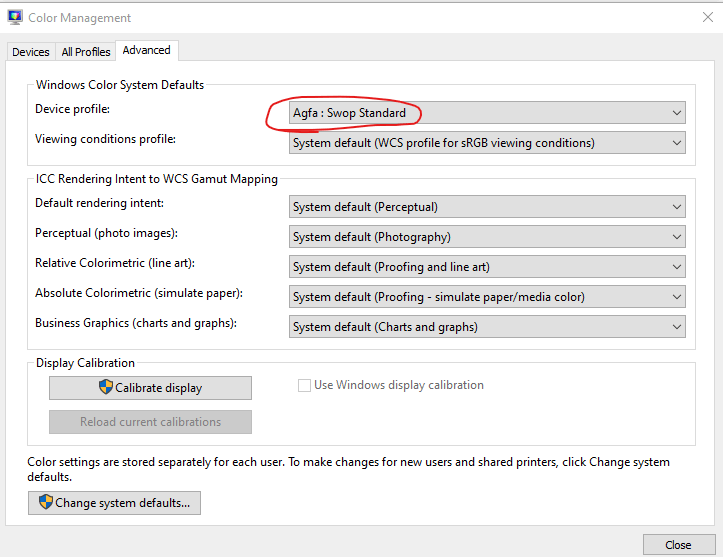Switch to the All Profiles tab
Viewport: 723px width, 557px height.
[x=86, y=52]
